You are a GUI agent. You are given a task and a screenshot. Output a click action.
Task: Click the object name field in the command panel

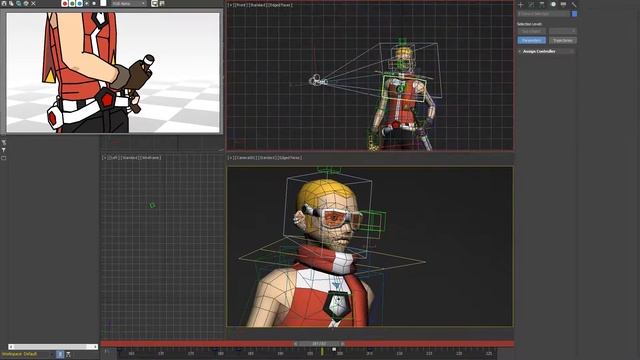tap(543, 14)
